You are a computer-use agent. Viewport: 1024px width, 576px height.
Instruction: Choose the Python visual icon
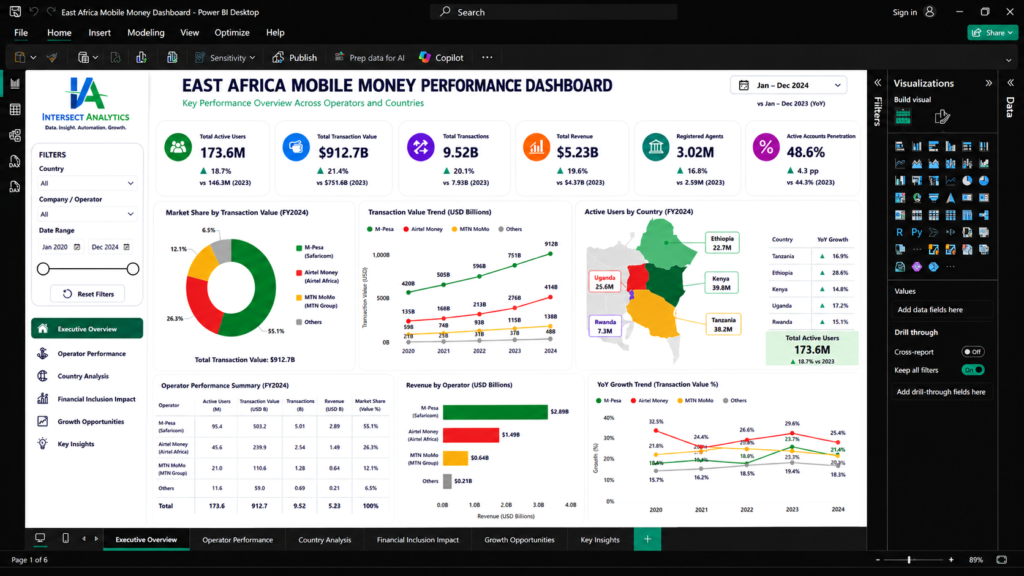coord(917,232)
